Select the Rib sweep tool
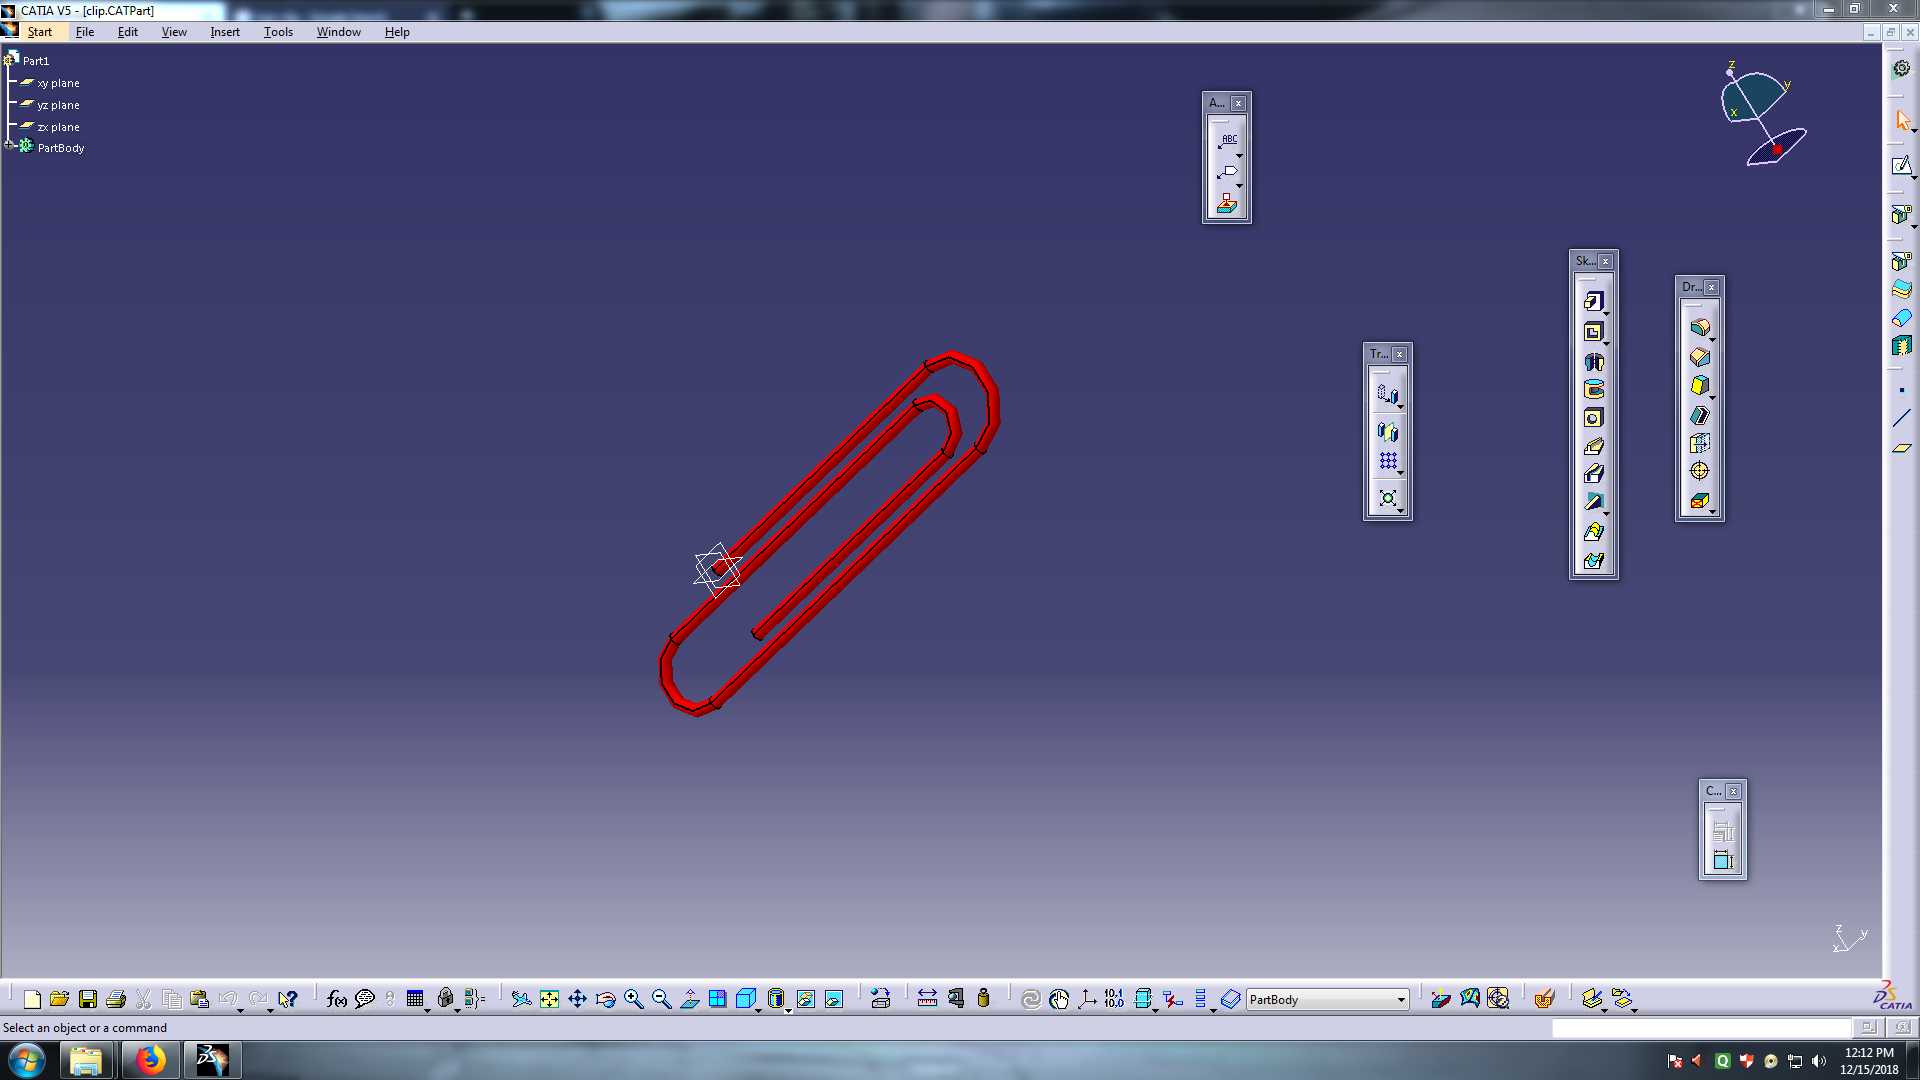 1593,446
